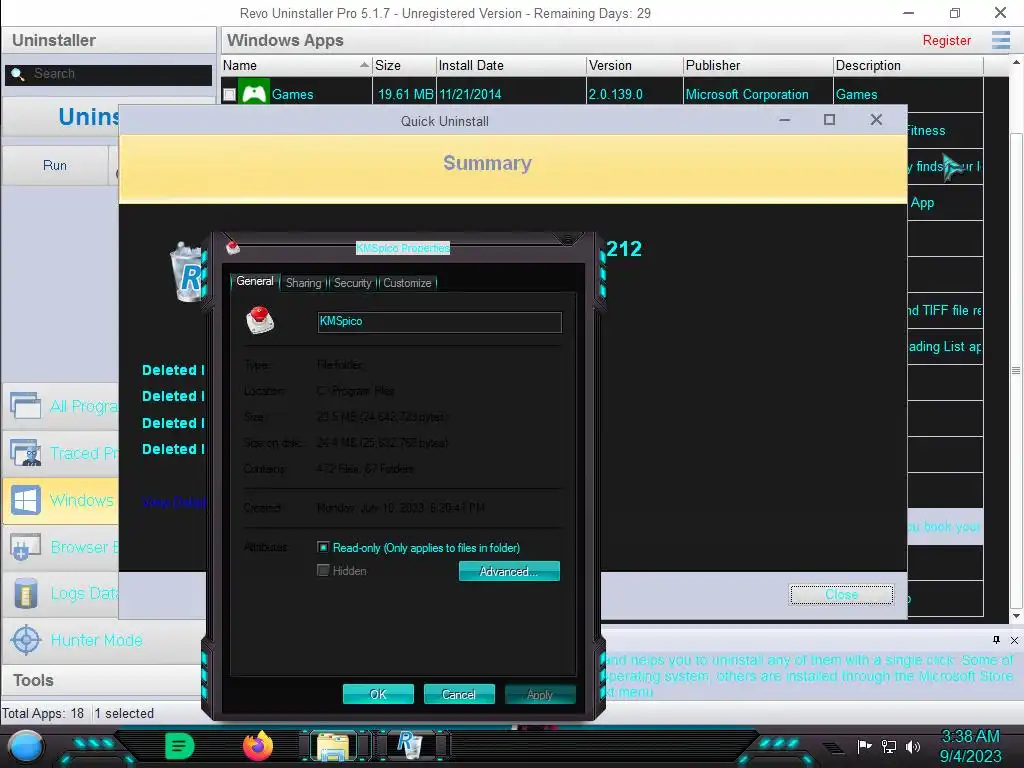Click the KMSpico Properties title bar icon
Image resolution: width=1024 pixels, height=768 pixels.
(x=233, y=248)
